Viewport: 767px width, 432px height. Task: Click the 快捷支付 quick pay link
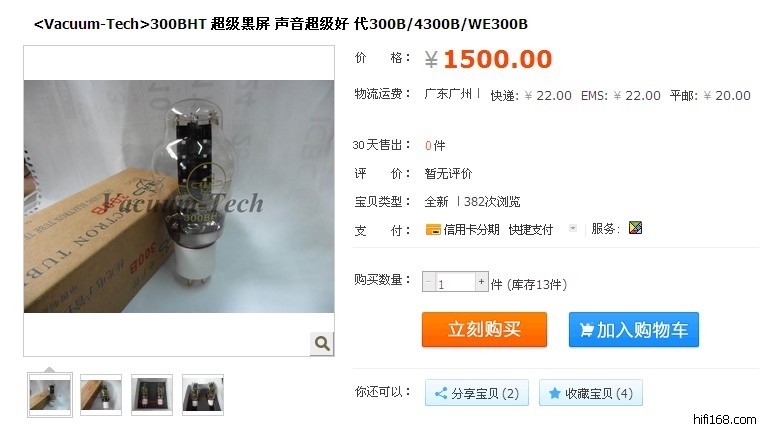coord(531,229)
